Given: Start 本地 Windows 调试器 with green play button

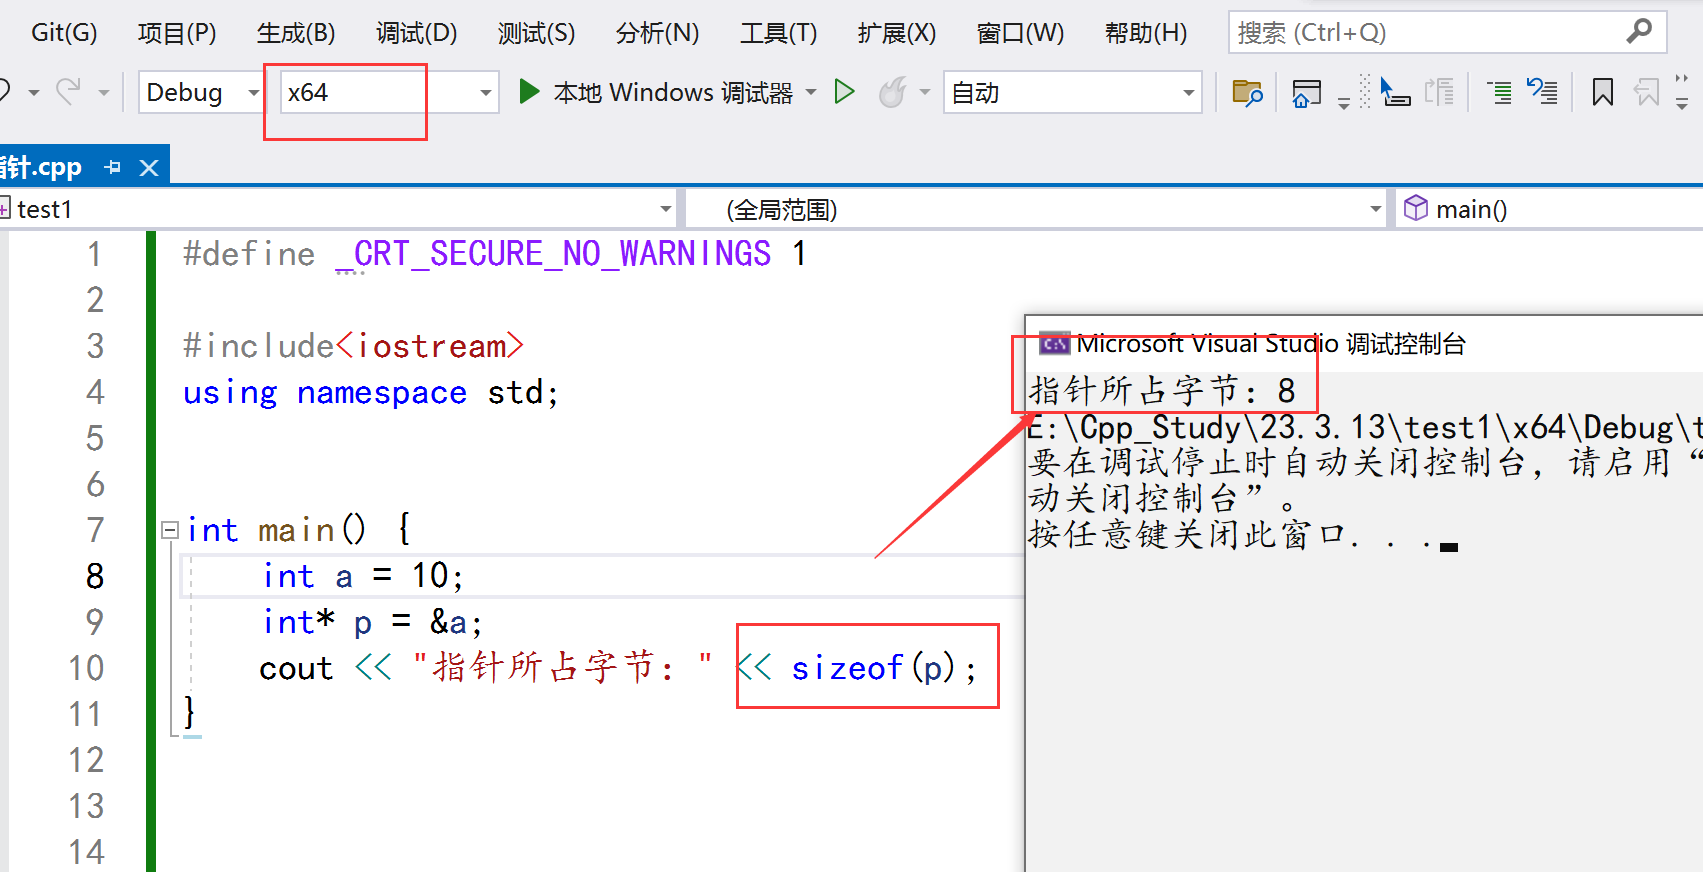Looking at the screenshot, I should tap(656, 92).
